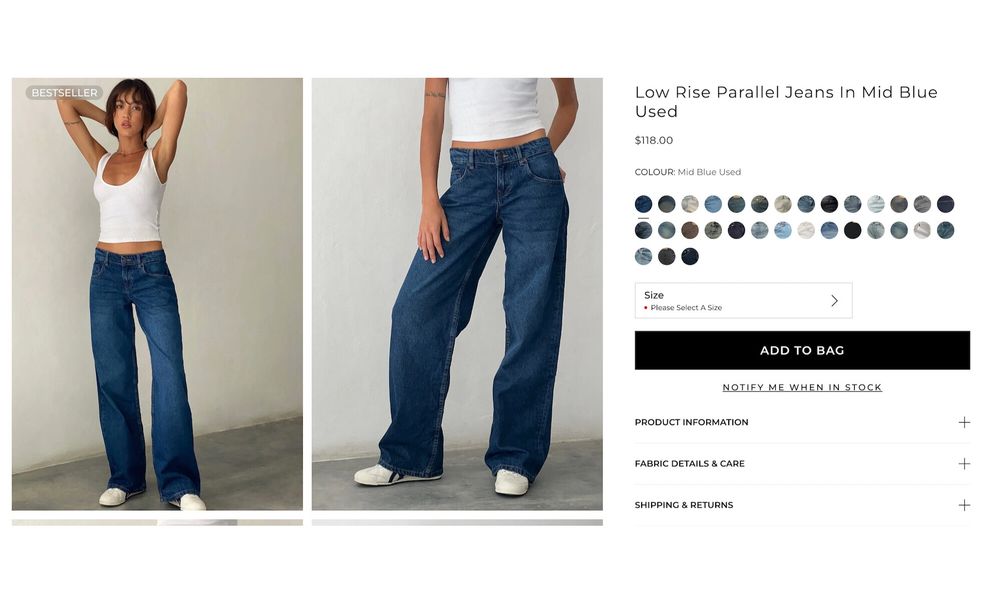
Task: Select the underlined Mid Blue Used swatch
Action: pos(643,204)
